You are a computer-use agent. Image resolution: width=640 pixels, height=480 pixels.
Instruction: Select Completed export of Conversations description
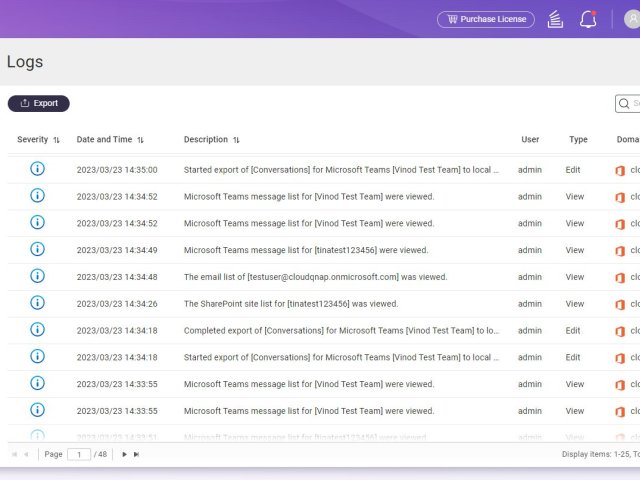(341, 331)
